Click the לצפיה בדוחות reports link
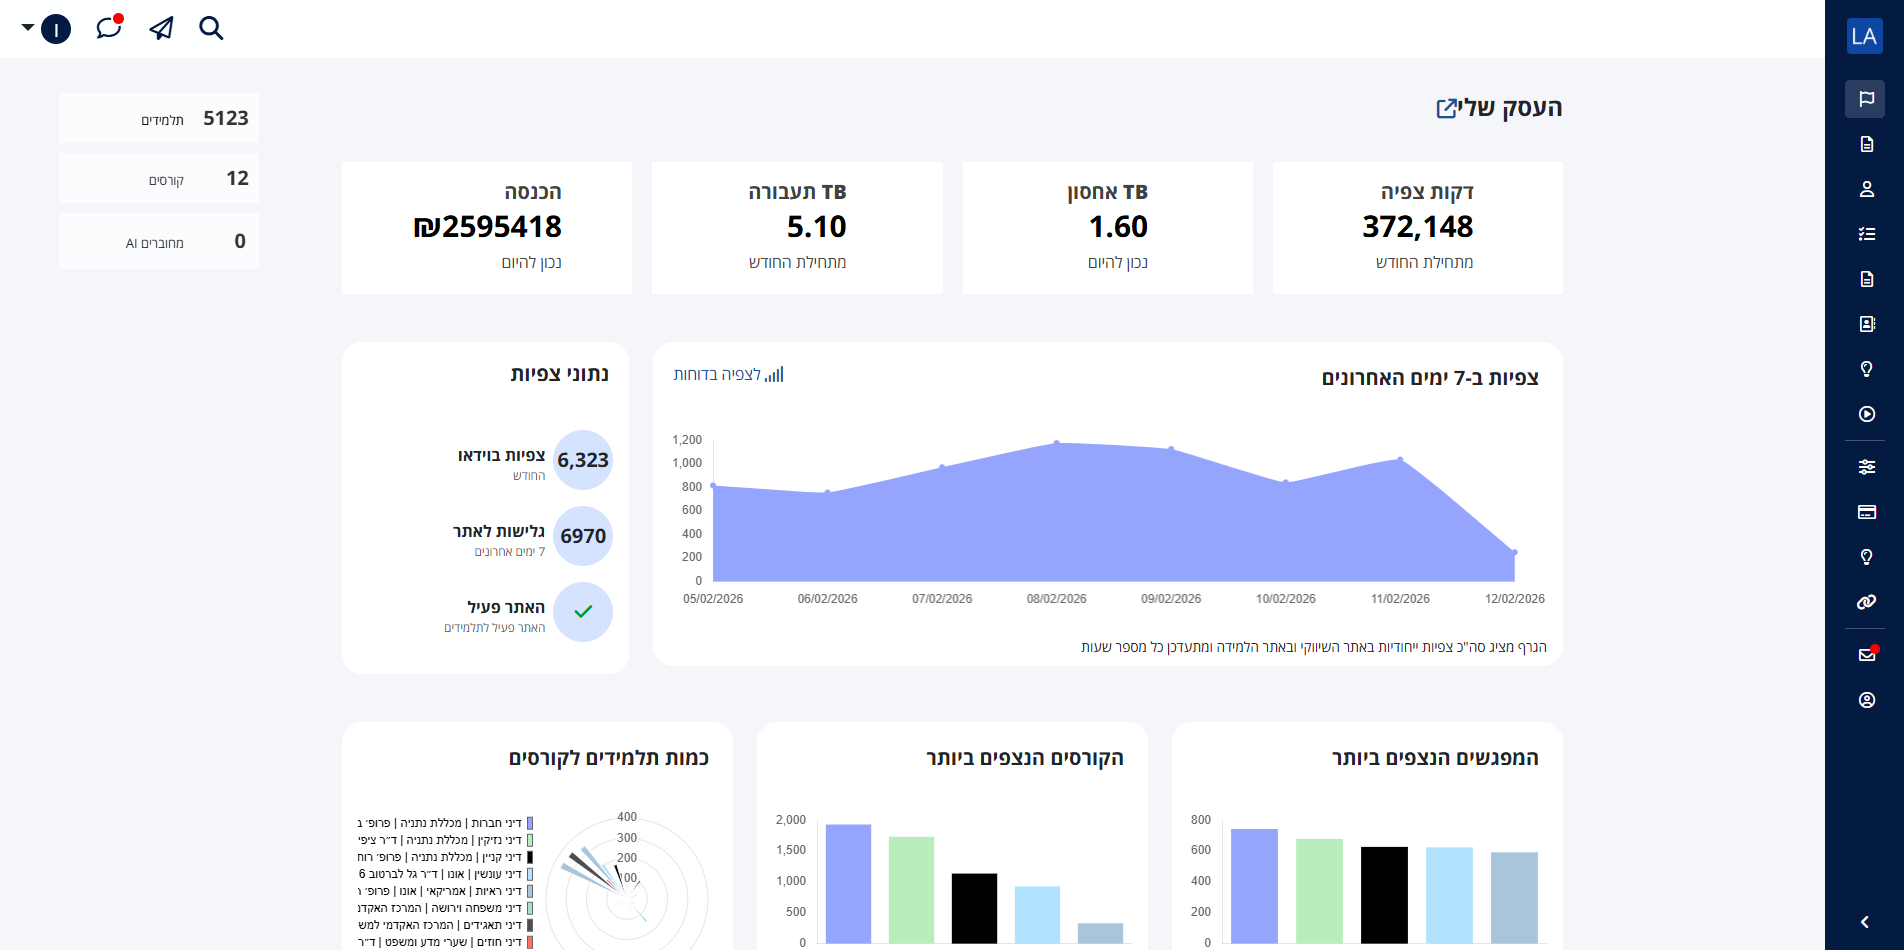 [x=728, y=375]
